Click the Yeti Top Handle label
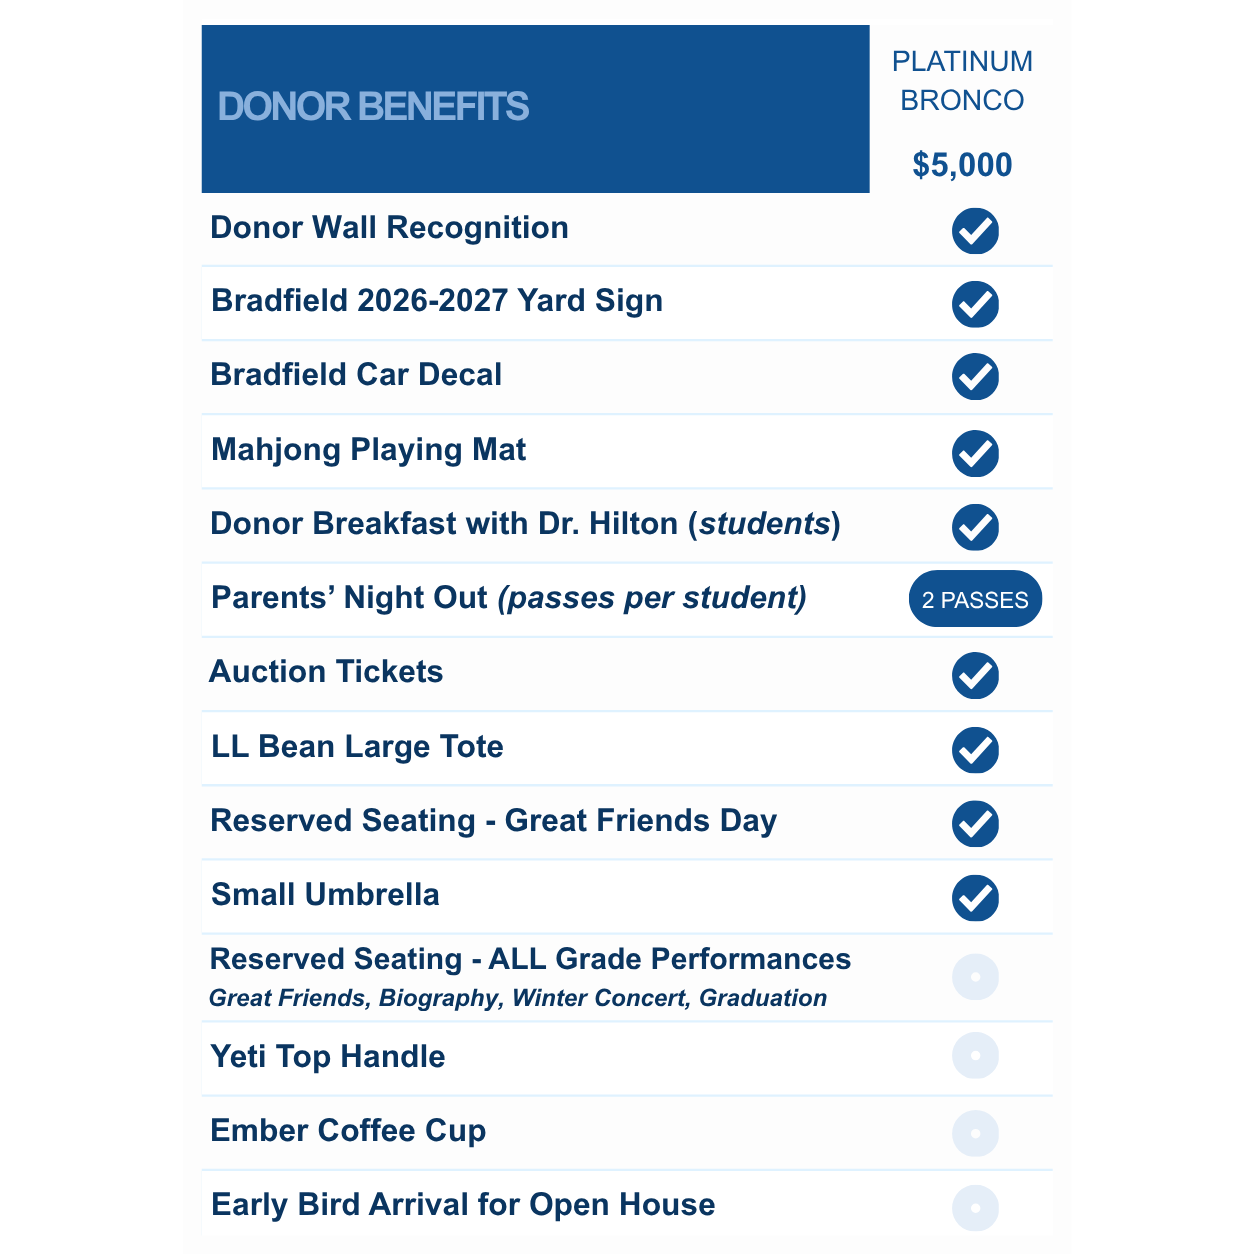 328,1057
